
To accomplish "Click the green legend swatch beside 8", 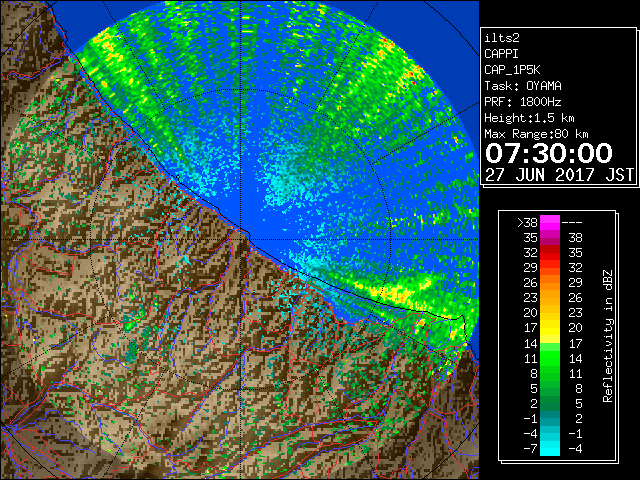I will (550, 373).
